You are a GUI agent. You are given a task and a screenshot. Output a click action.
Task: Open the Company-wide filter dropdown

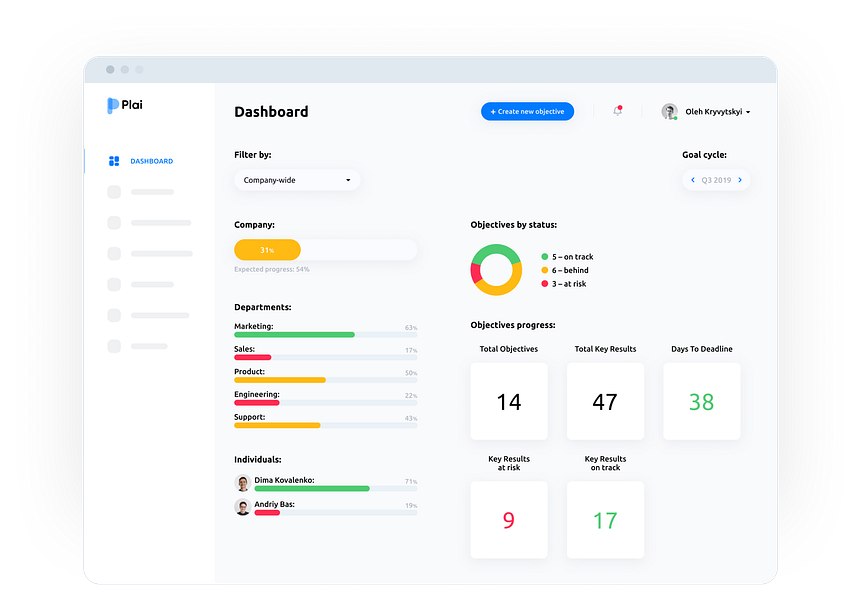297,180
